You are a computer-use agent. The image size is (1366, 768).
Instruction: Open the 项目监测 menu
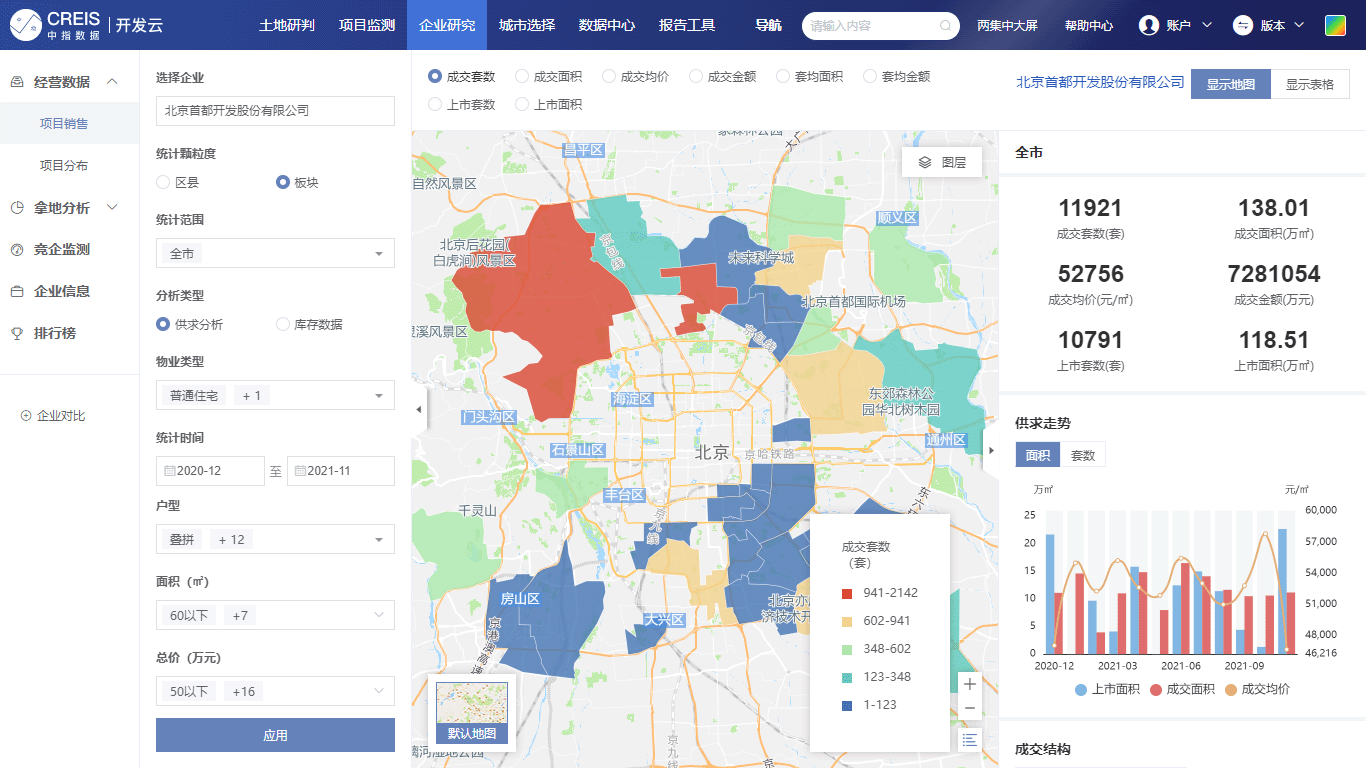pos(367,25)
